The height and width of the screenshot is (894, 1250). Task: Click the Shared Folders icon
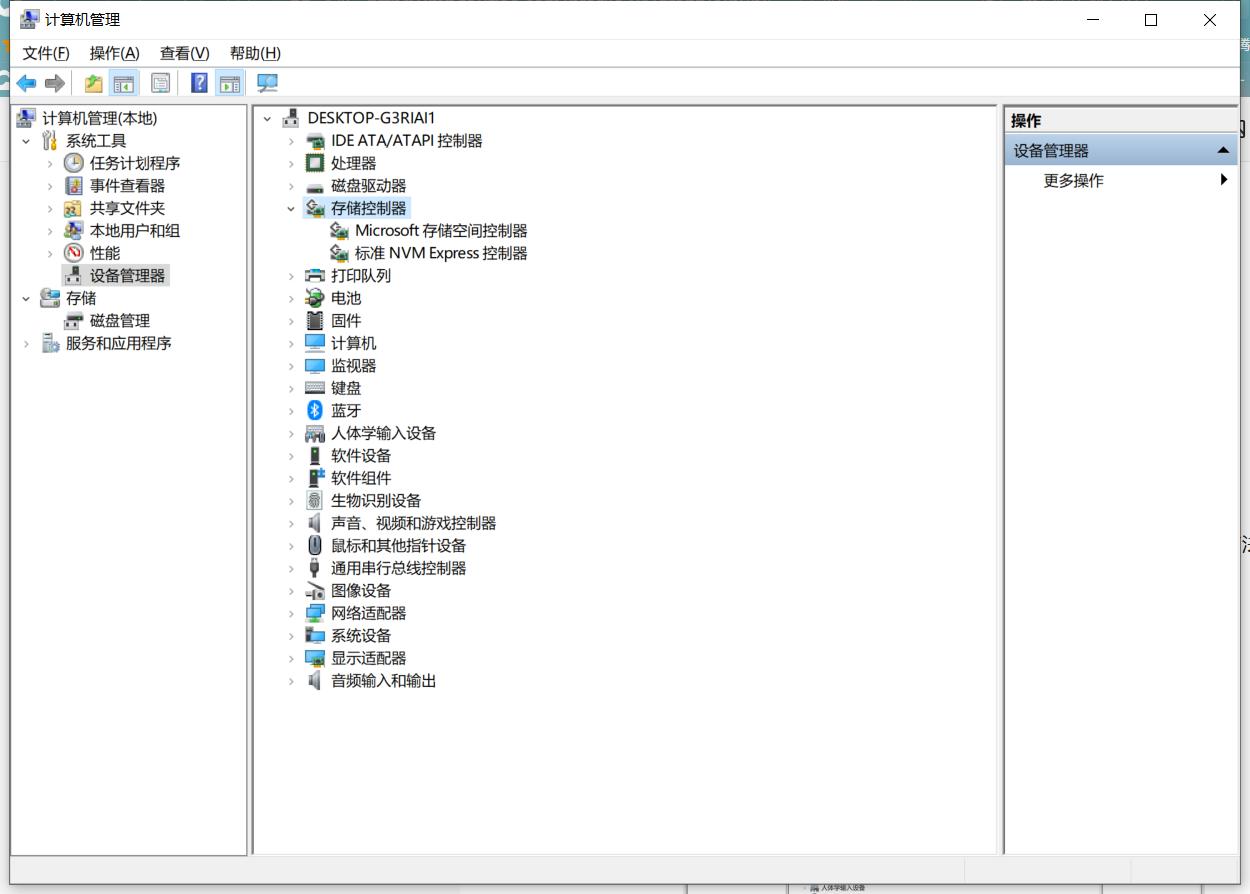point(74,208)
